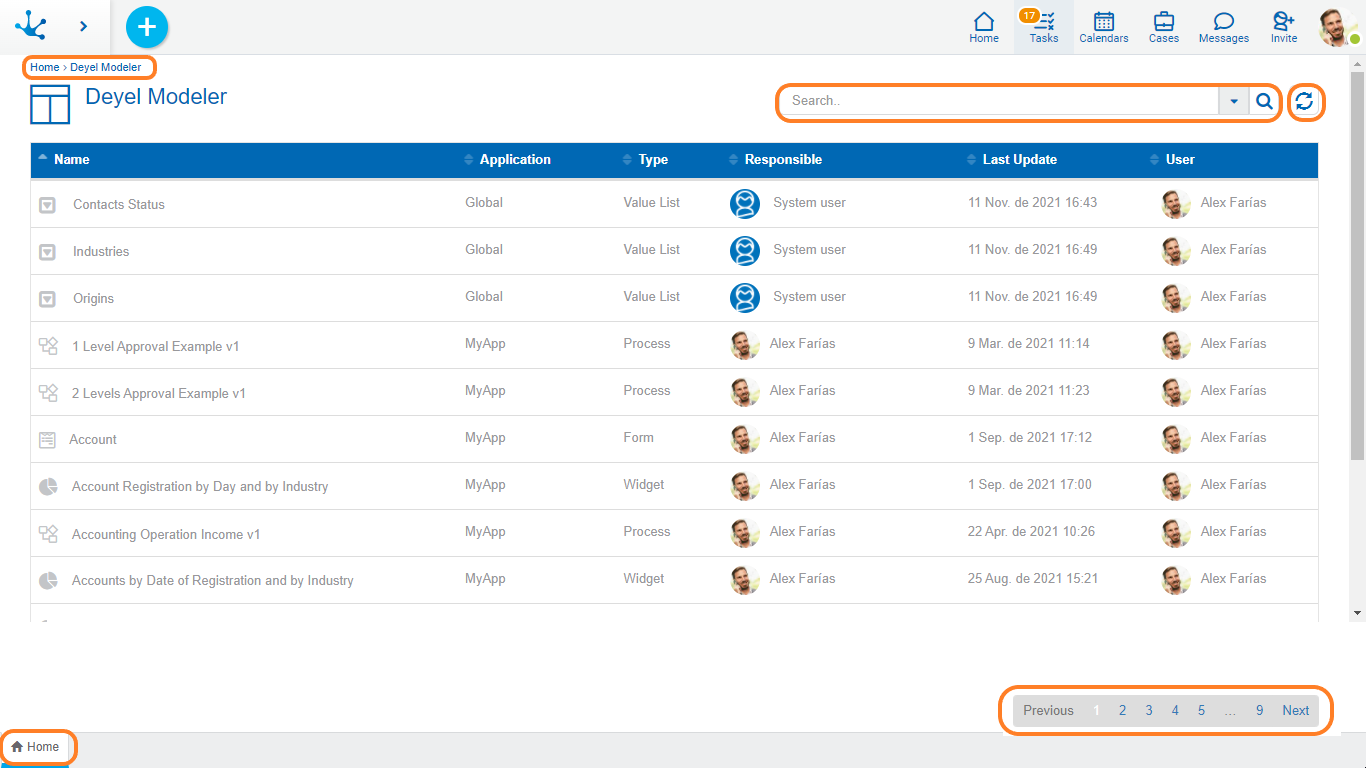The height and width of the screenshot is (768, 1366).
Task: Click the Account Registration widget pie icon
Action: click(47, 487)
